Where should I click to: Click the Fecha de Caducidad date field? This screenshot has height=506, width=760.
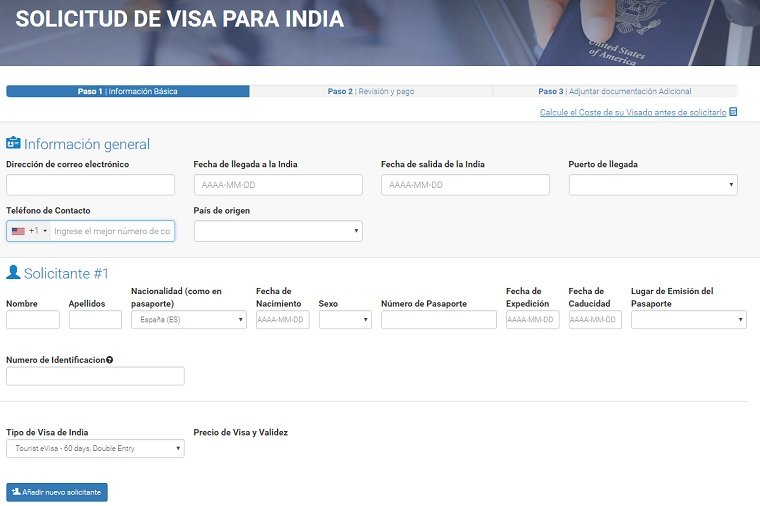coord(595,320)
